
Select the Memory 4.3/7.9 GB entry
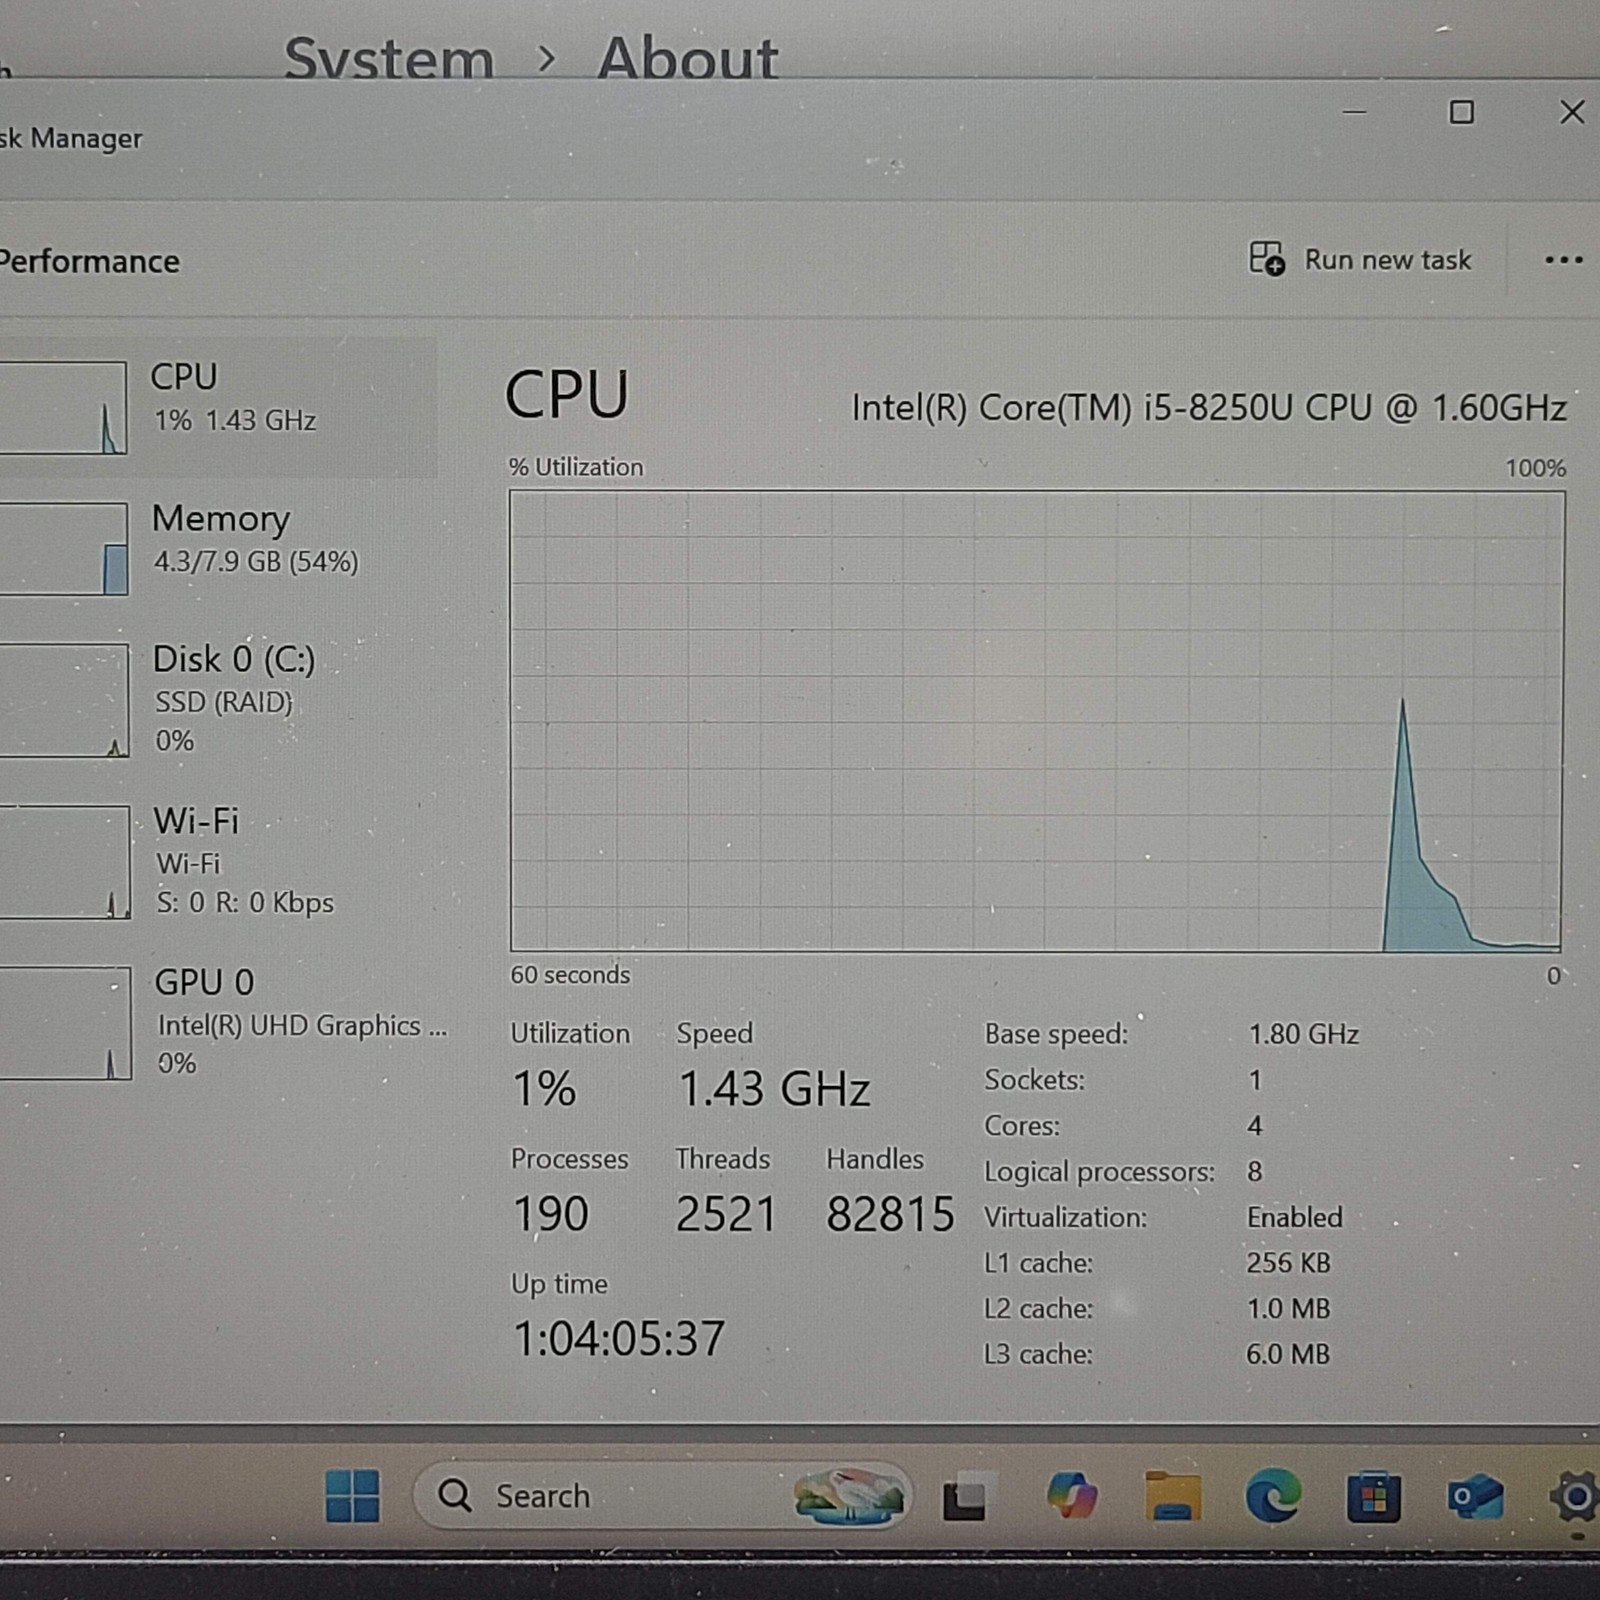(218, 548)
